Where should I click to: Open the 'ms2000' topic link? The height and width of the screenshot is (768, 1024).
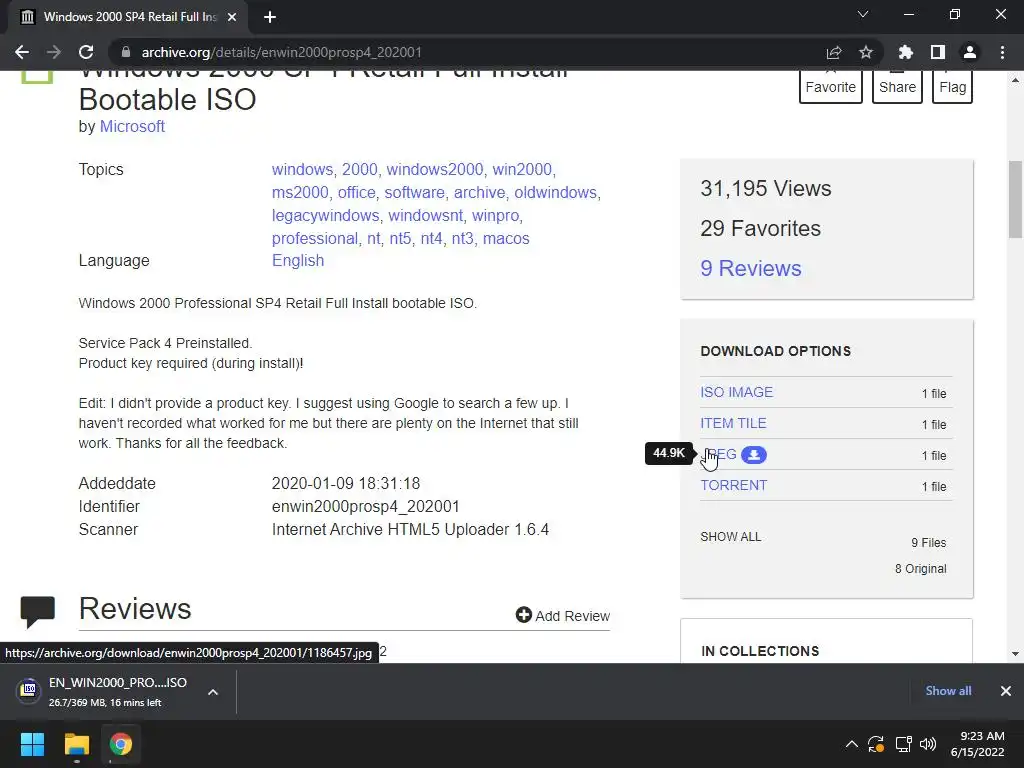click(300, 193)
